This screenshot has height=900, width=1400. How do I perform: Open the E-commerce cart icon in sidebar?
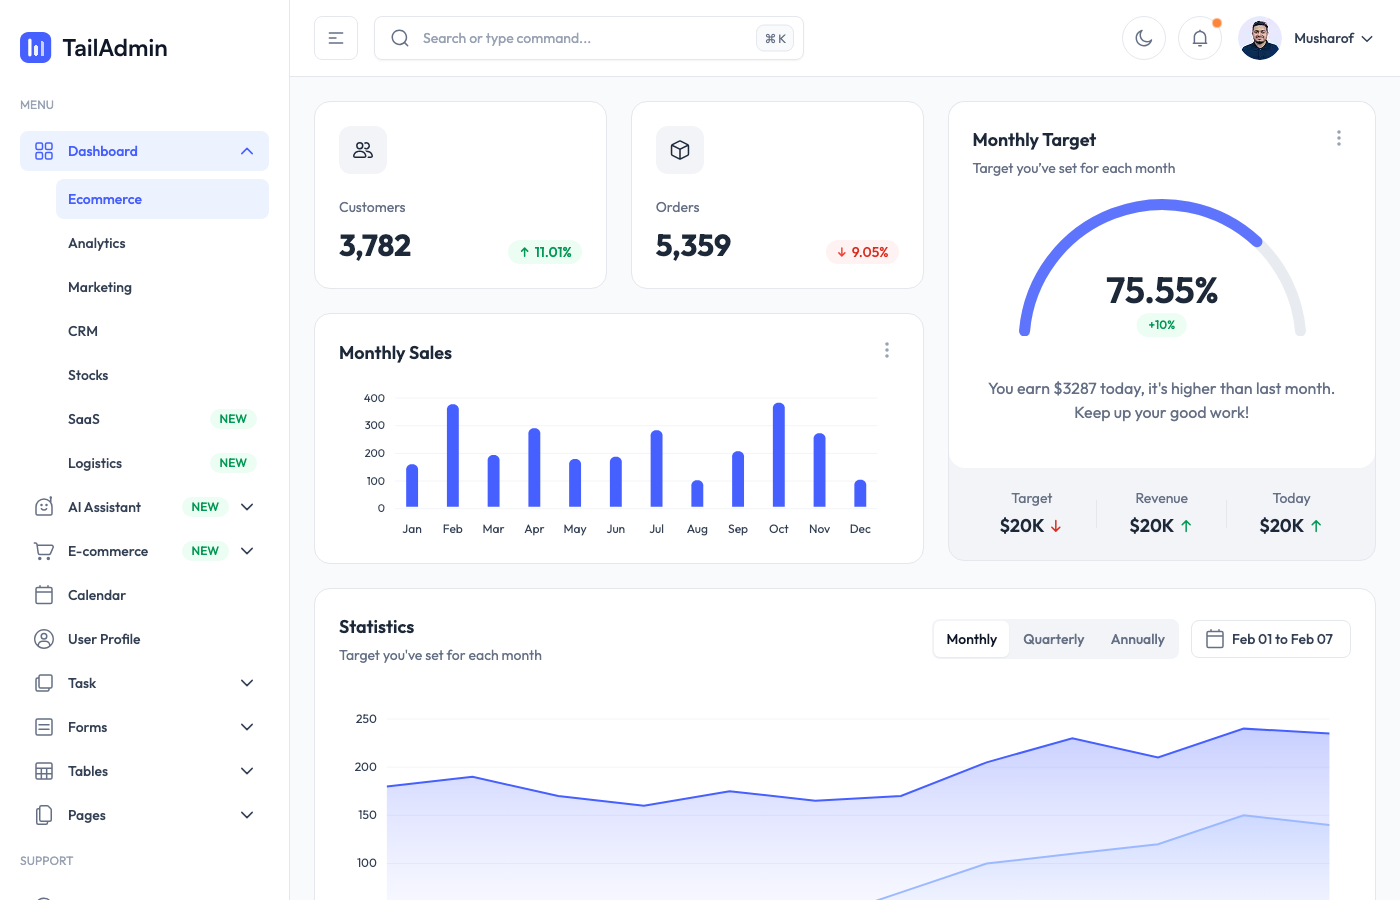tap(43, 551)
